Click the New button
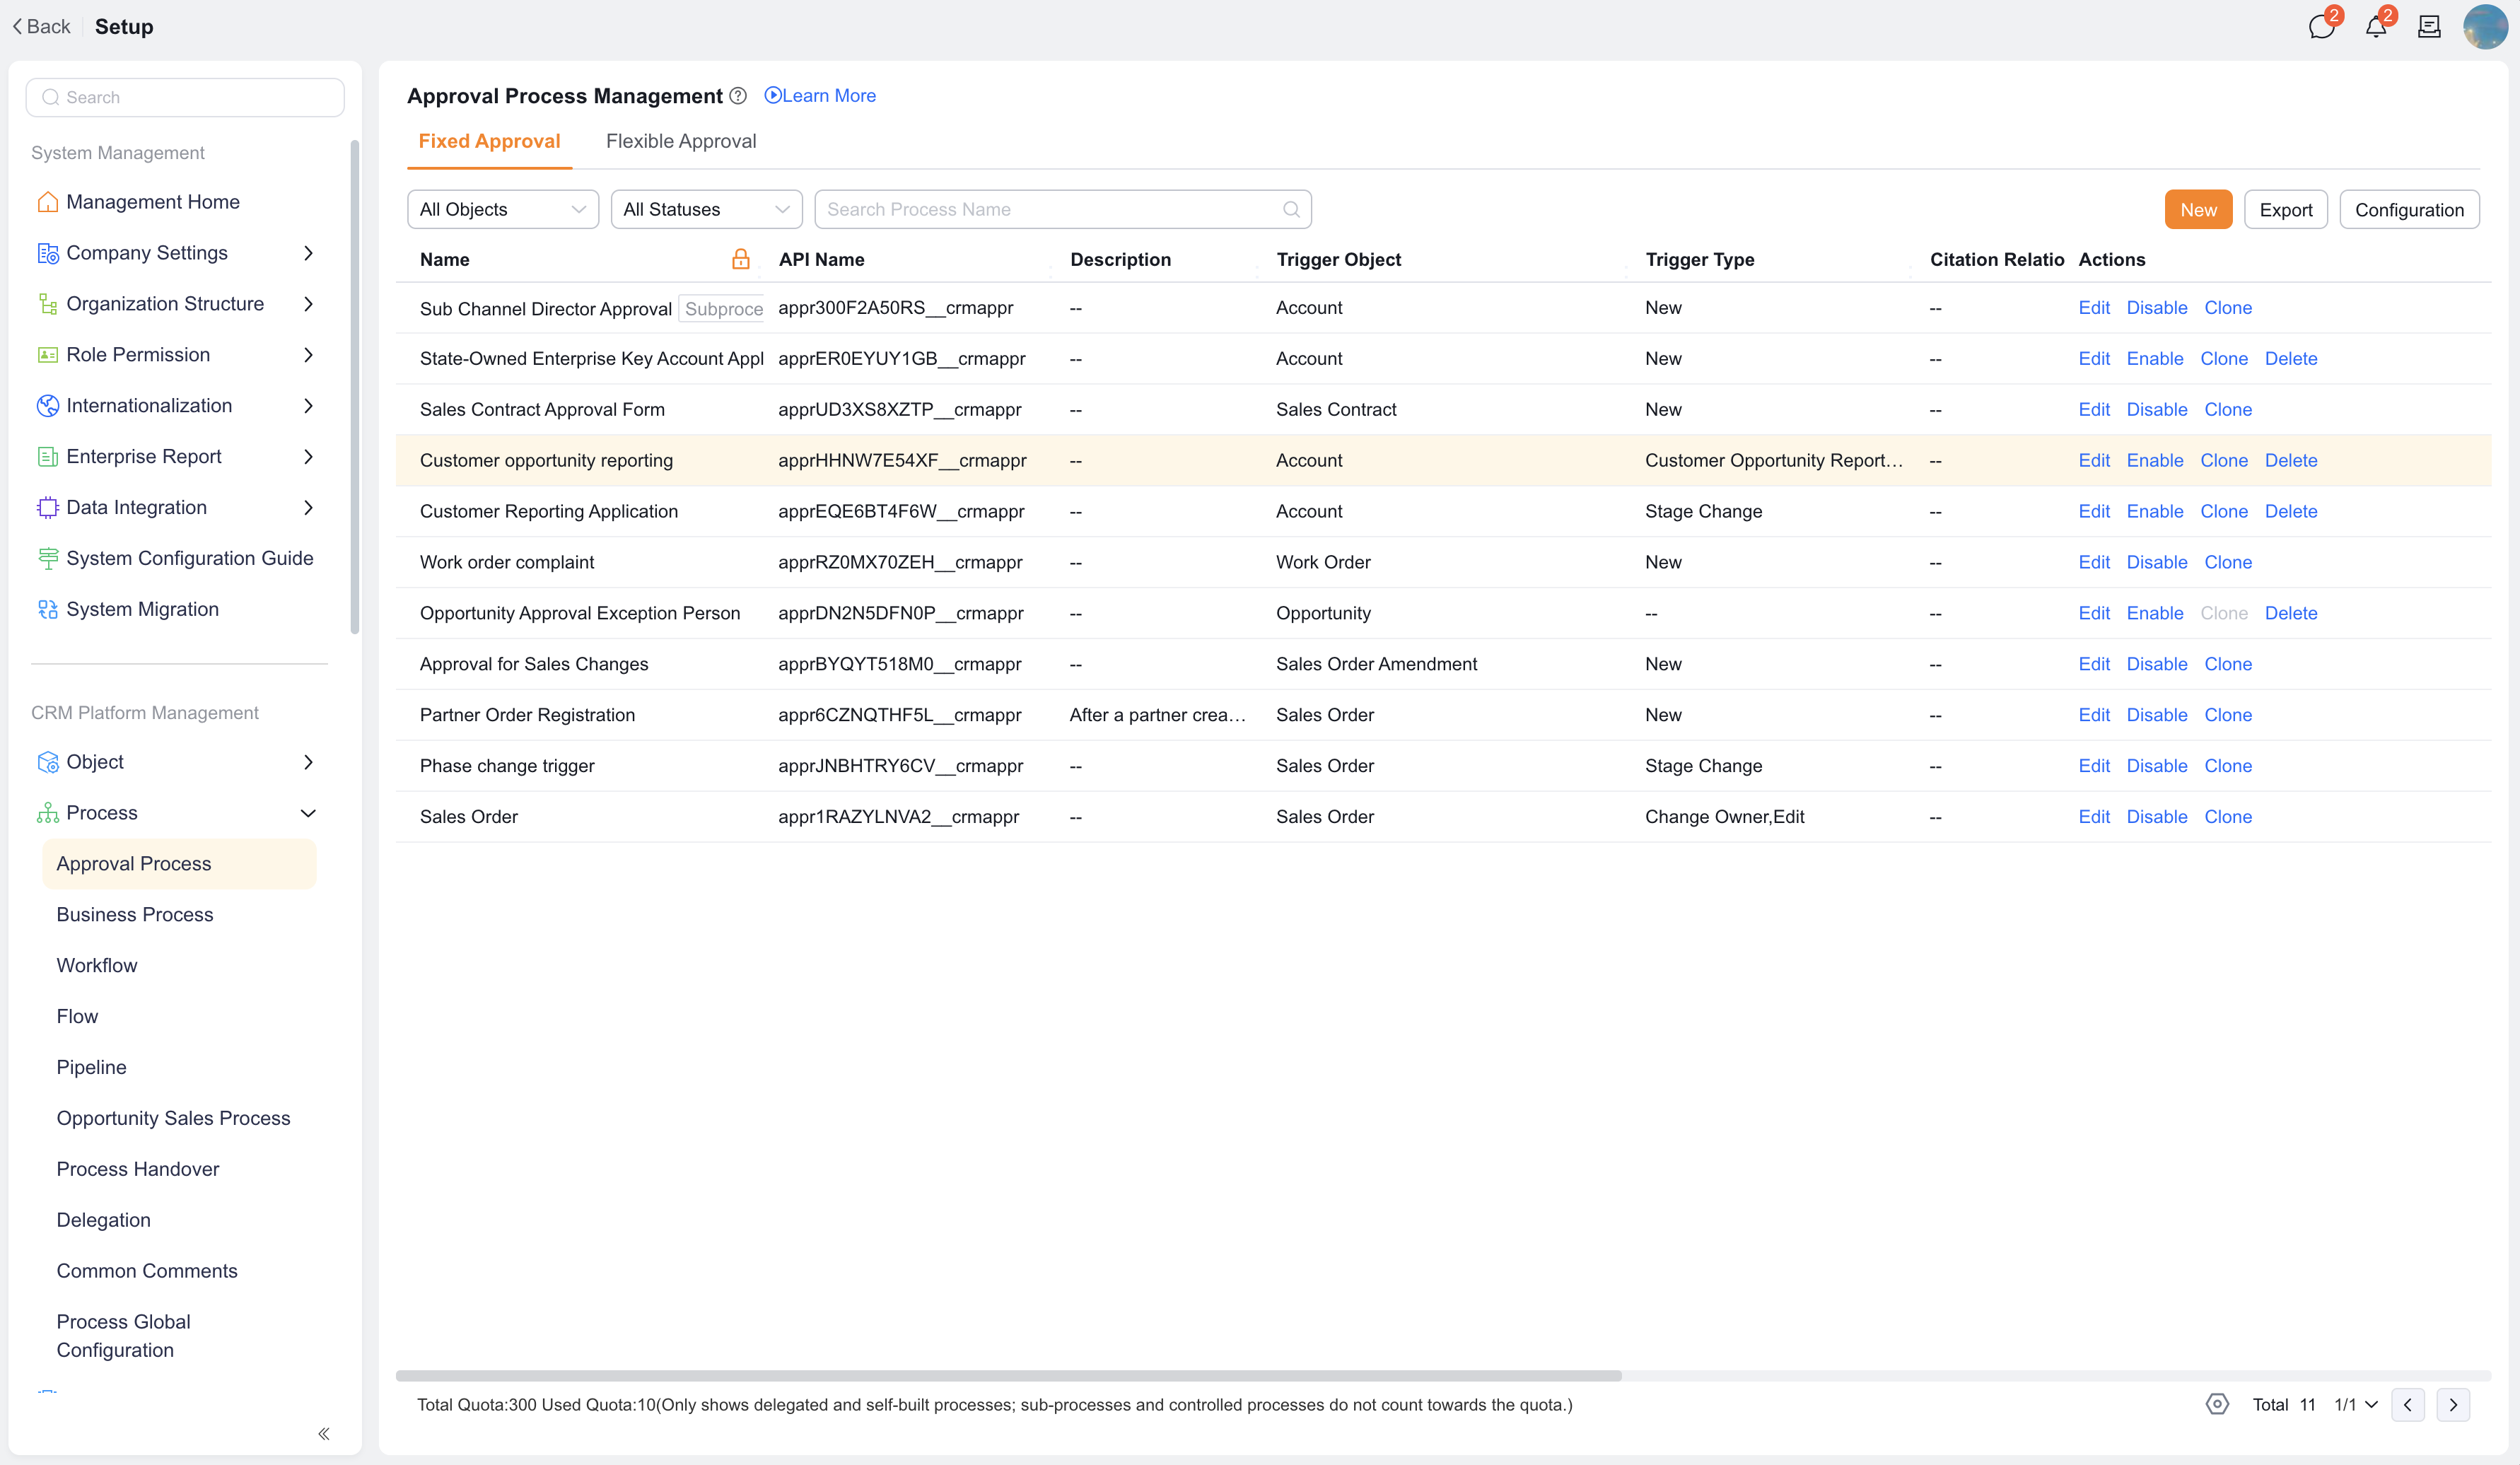The height and width of the screenshot is (1465, 2520). 2198,209
